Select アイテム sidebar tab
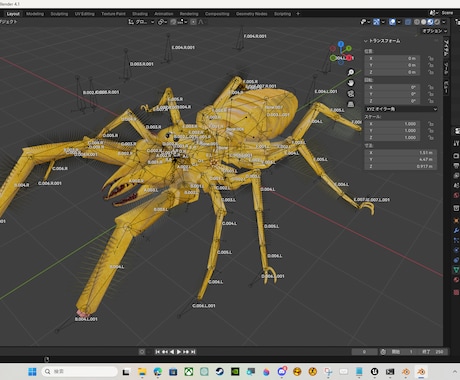460x380 pixels. 446,48
